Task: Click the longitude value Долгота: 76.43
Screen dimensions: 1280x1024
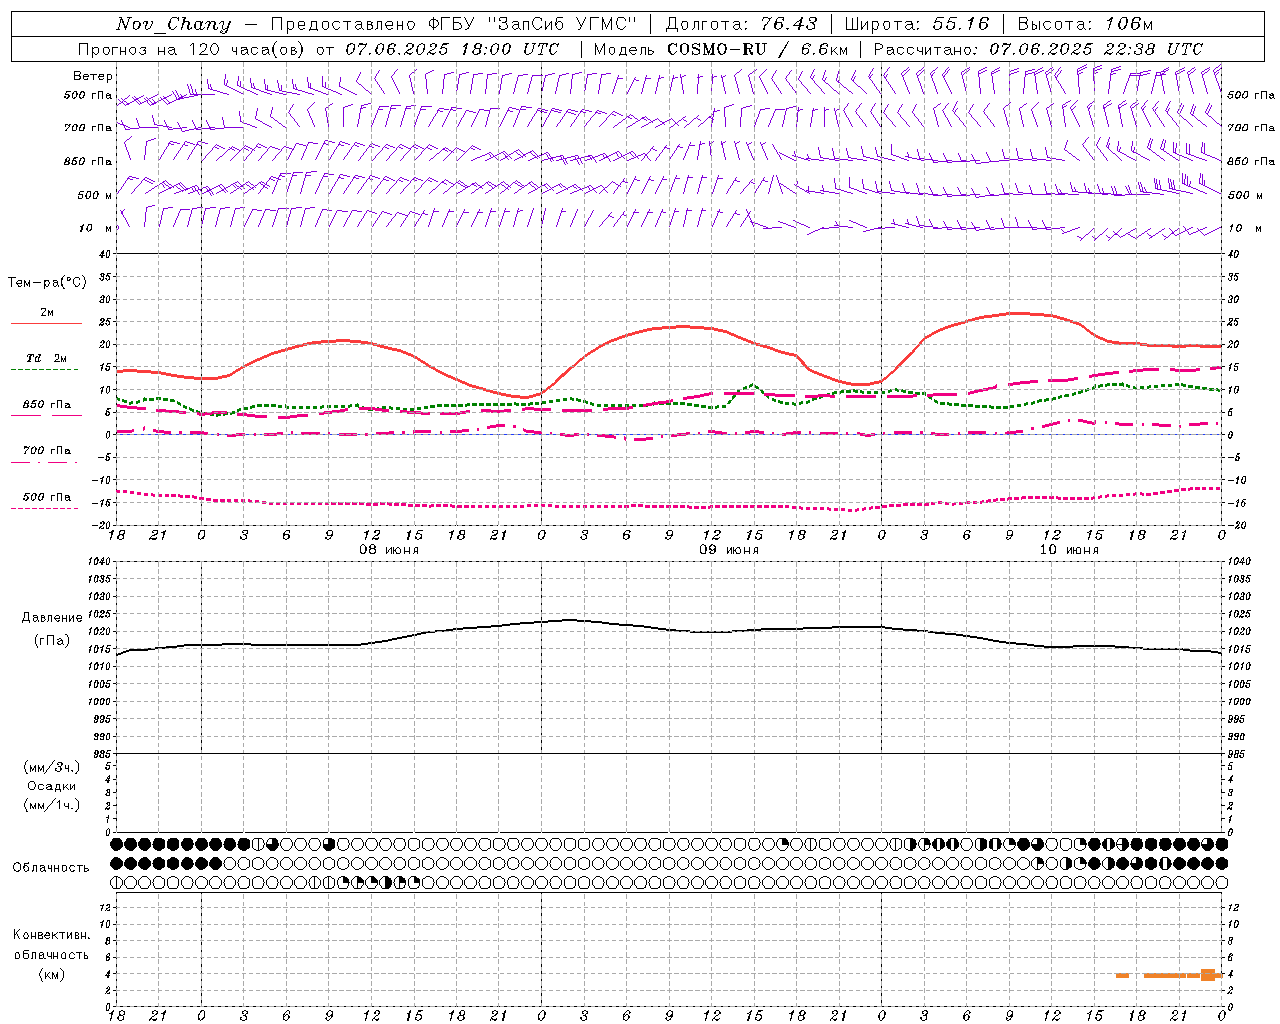Action: coord(741,24)
